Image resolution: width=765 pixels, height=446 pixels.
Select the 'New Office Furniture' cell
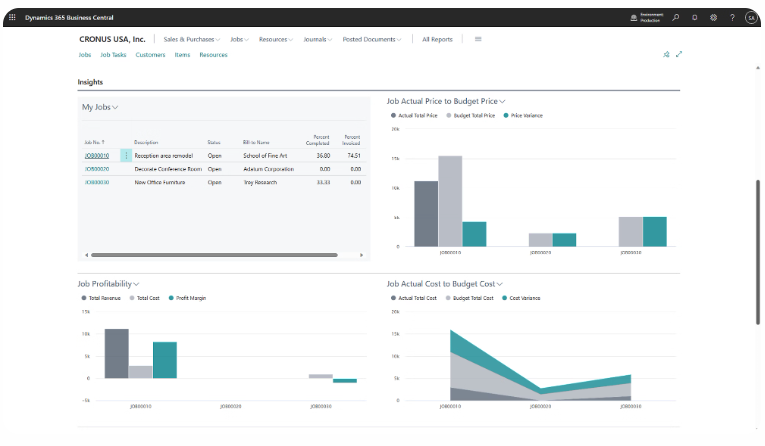160,182
